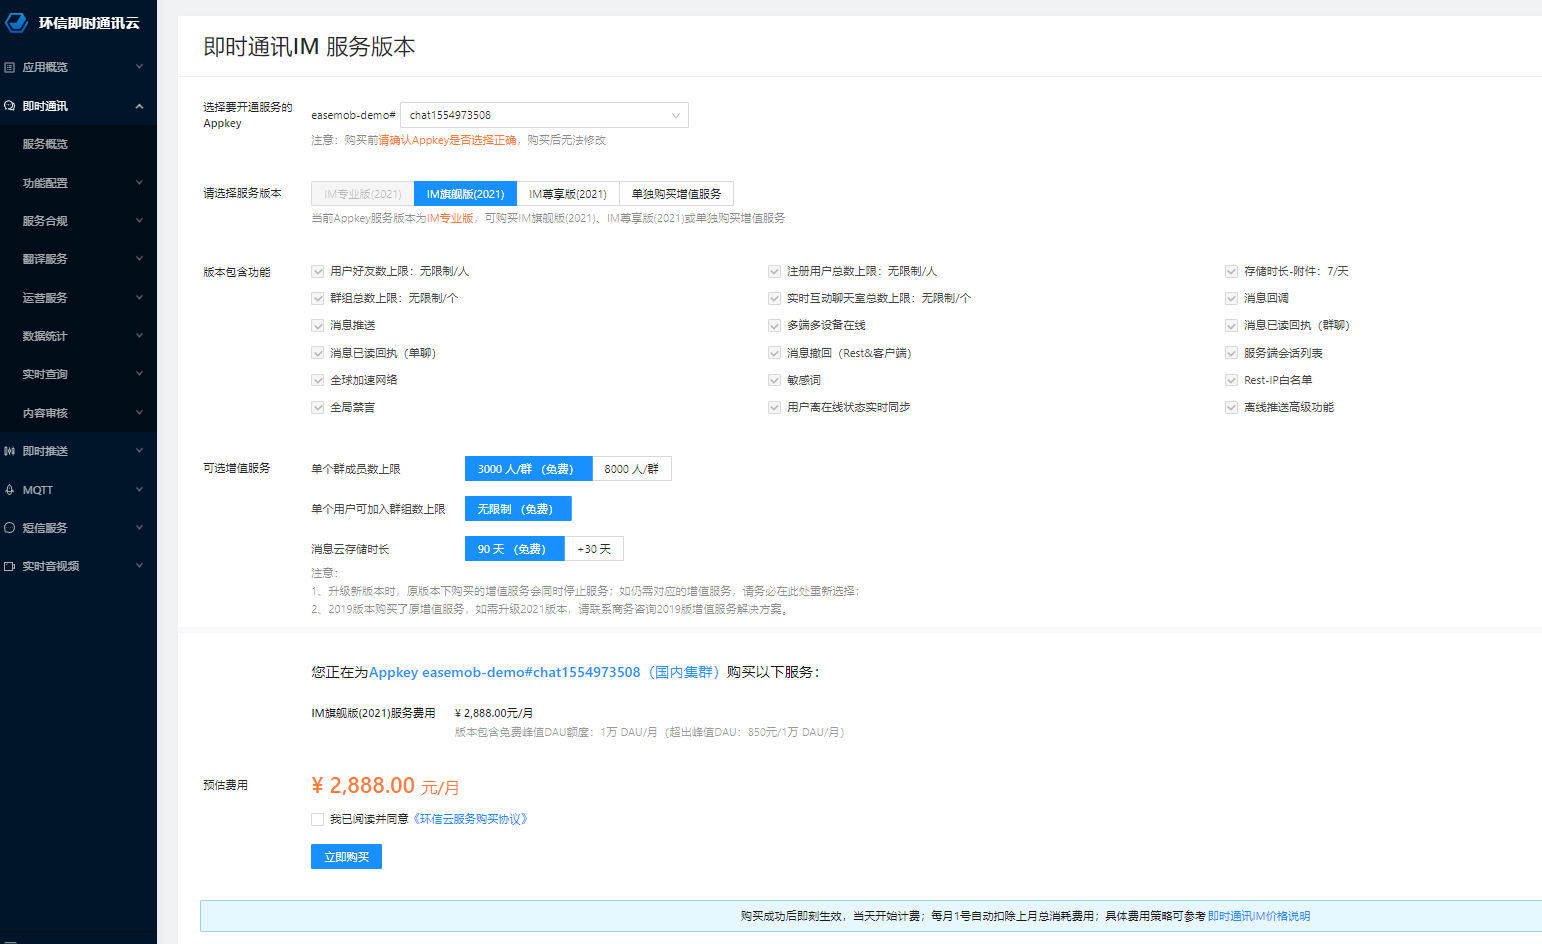Toggle the 消息推送 feature checkbox
The image size is (1542, 944).
coord(317,325)
